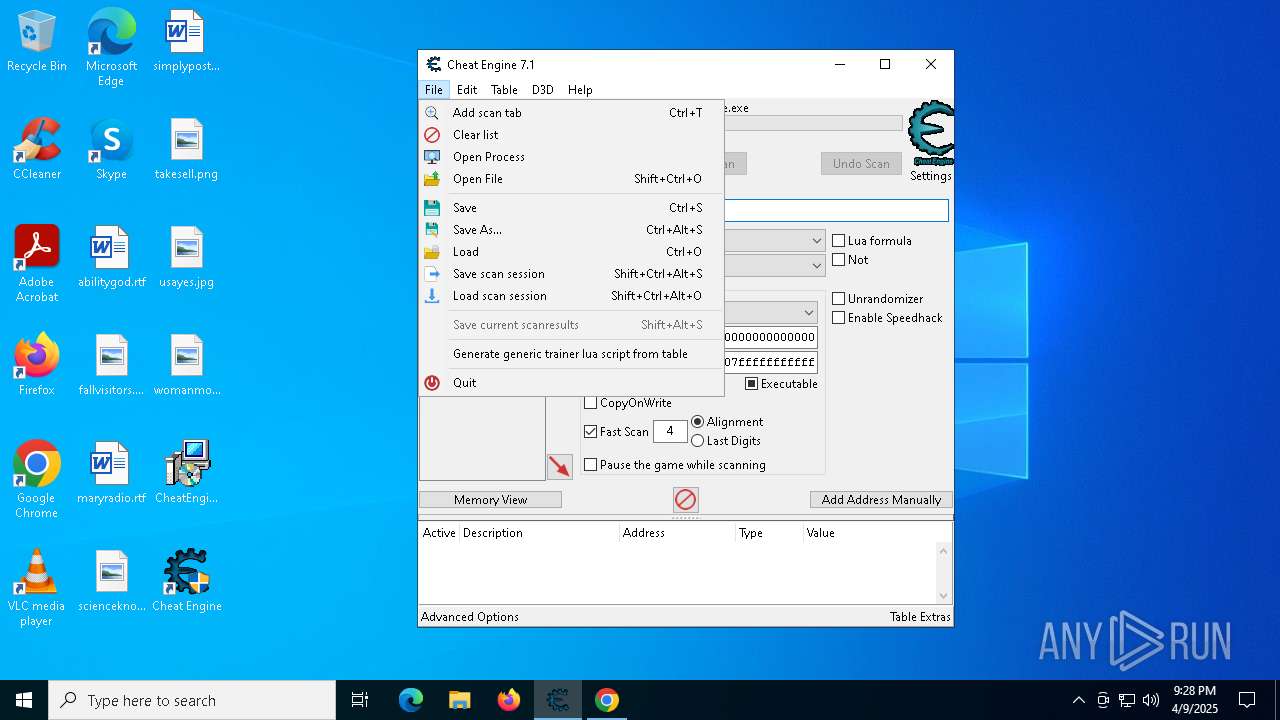
Task: Click the Undo Scan button
Action: click(861, 164)
